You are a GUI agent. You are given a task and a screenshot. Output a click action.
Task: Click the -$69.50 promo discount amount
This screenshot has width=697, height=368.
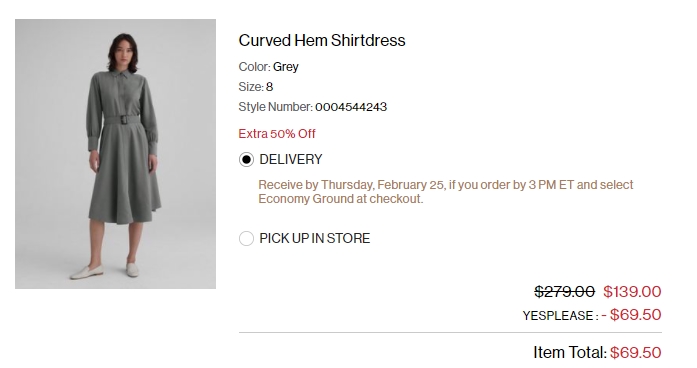632,315
